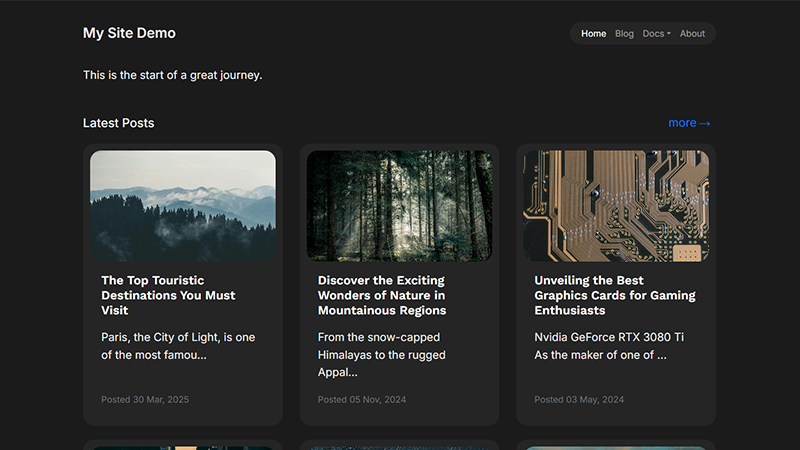This screenshot has width=800, height=450.
Task: Open 'The Top Touristic Destinations You Must Visit'
Action: pyautogui.click(x=168, y=295)
